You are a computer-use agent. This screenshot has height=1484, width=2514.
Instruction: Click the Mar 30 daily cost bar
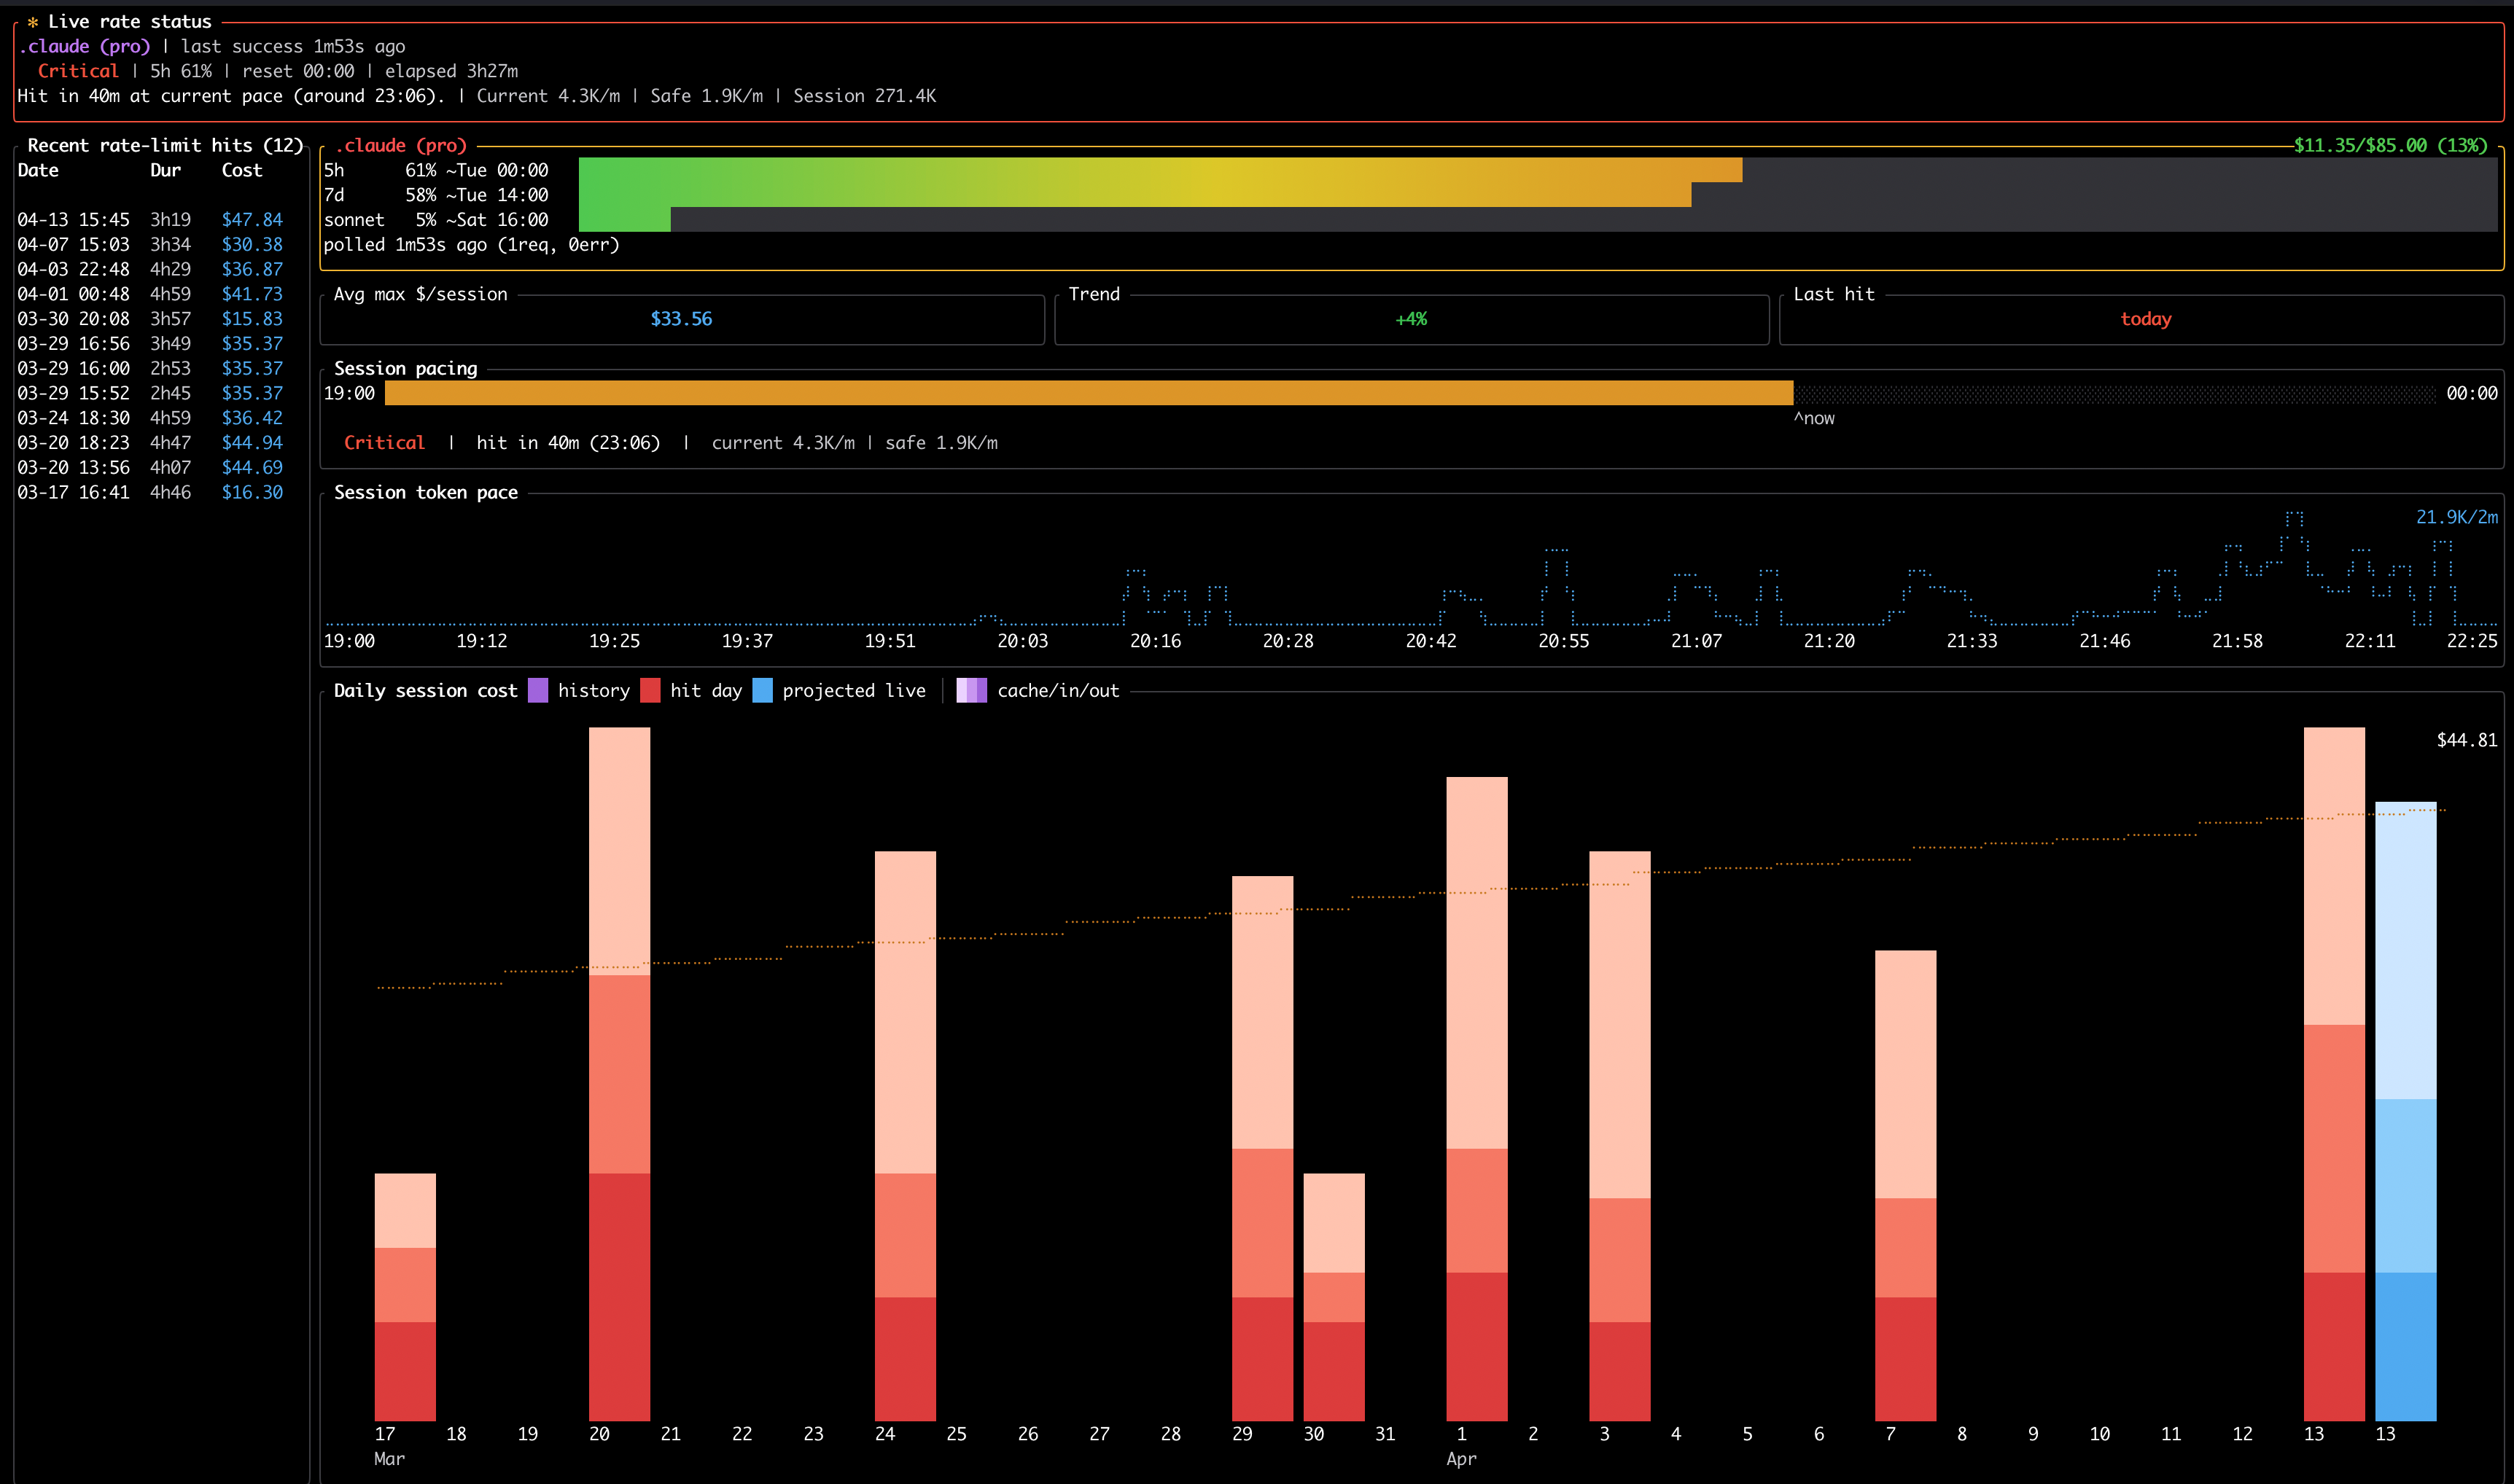click(1334, 1297)
